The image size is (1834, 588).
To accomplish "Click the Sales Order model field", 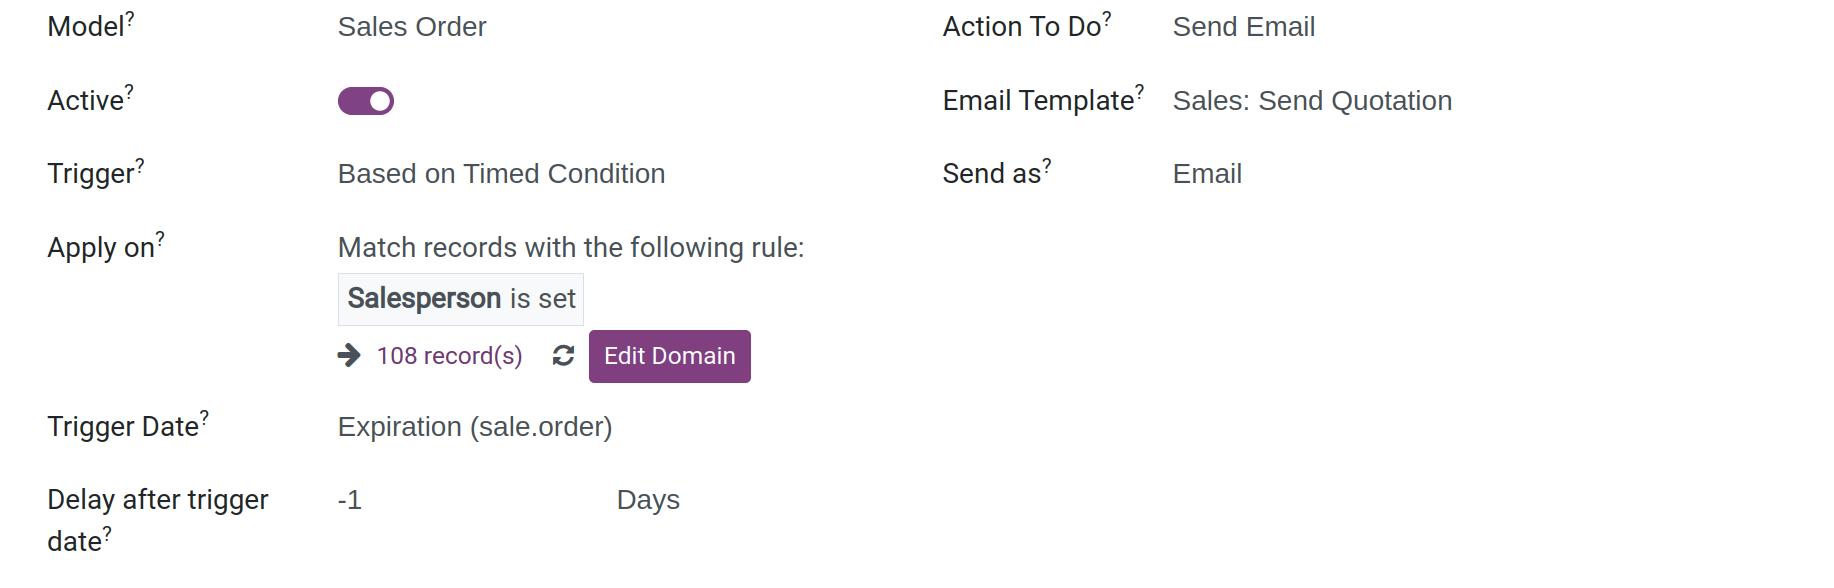I will tap(412, 27).
